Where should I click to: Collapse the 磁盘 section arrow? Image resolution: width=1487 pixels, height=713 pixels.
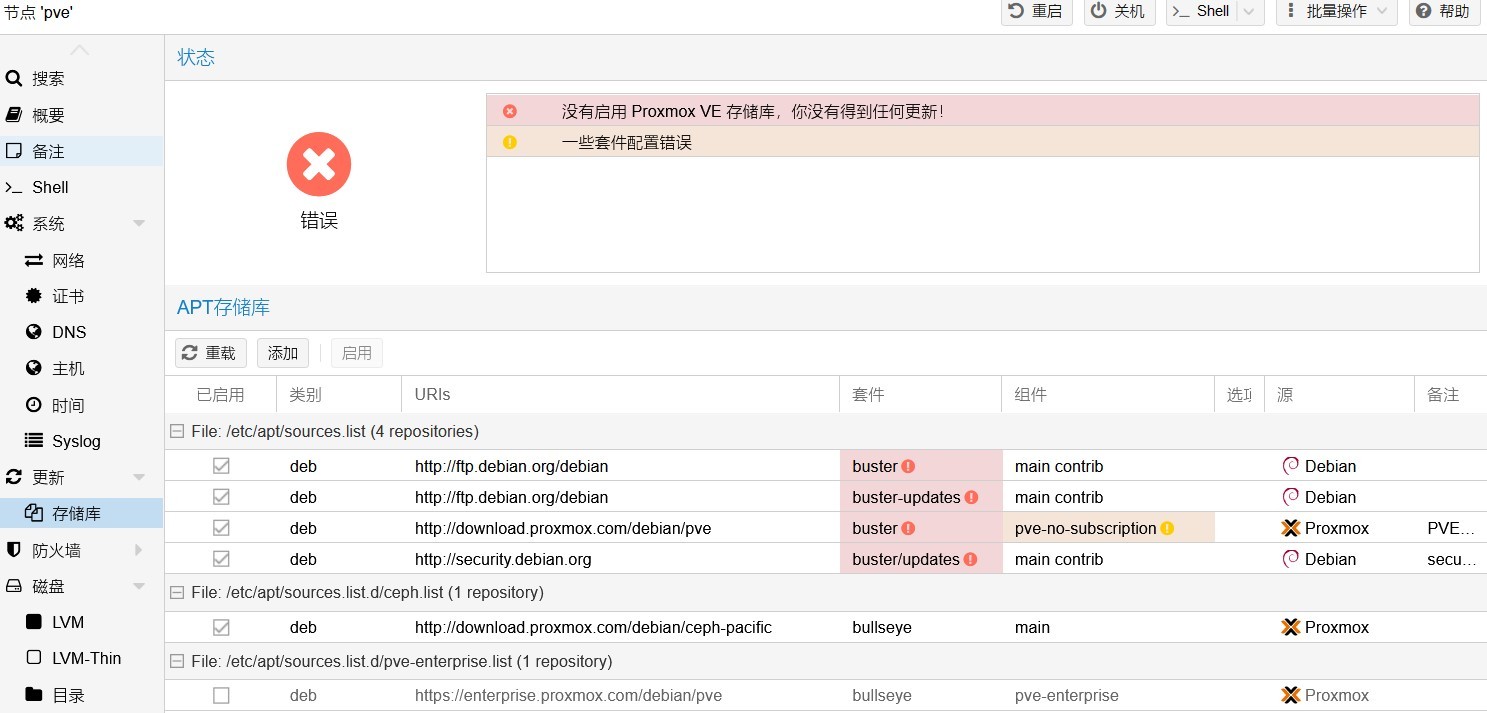click(139, 586)
